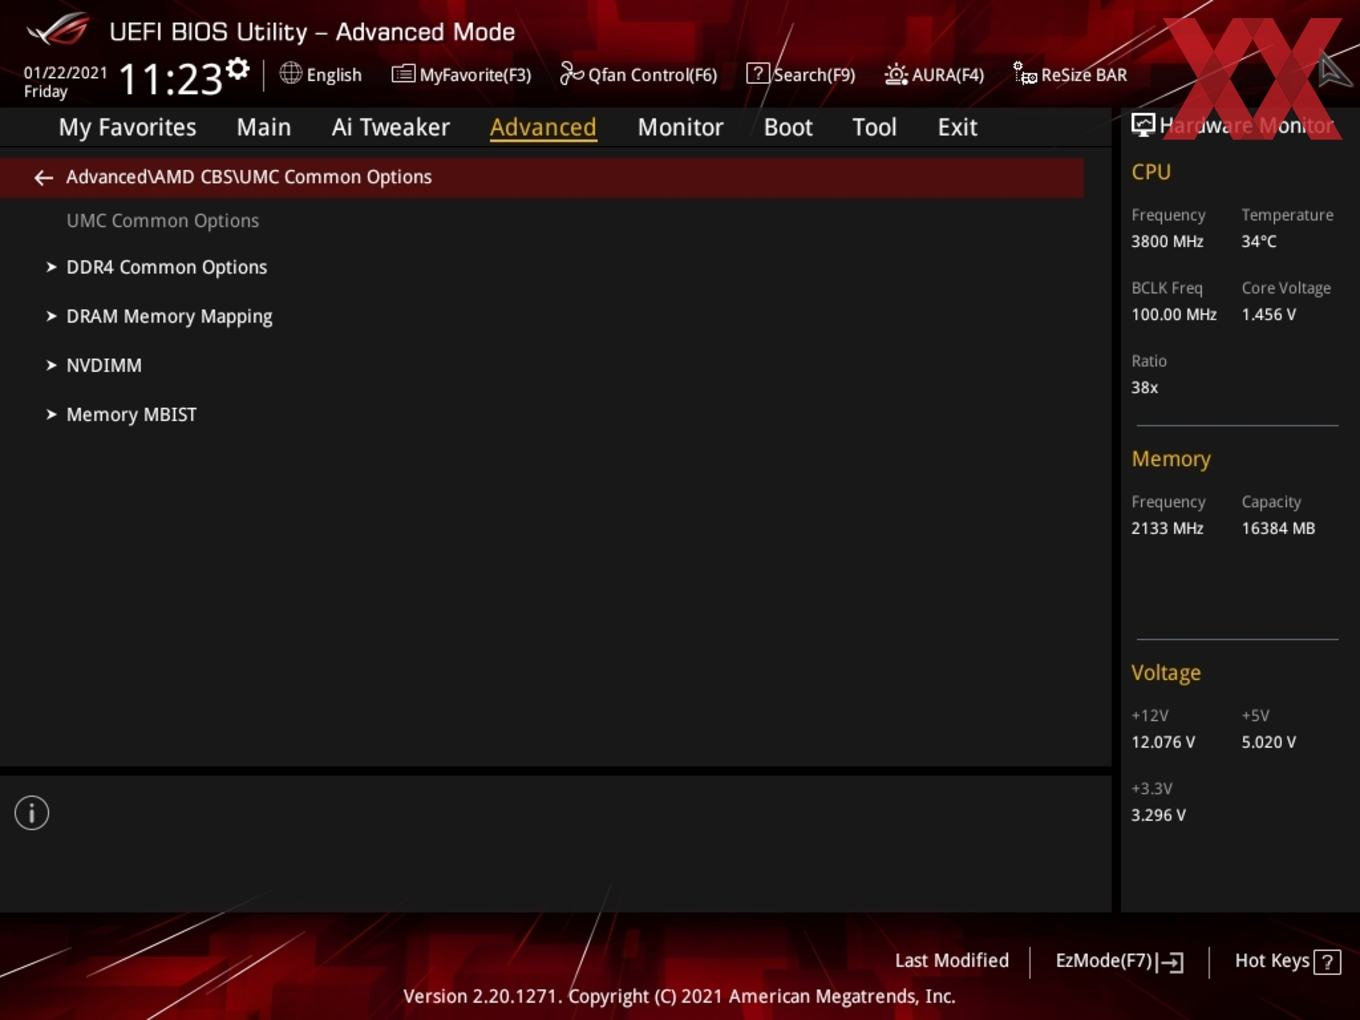
Task: Click the info icon in help panel
Action: tap(32, 813)
